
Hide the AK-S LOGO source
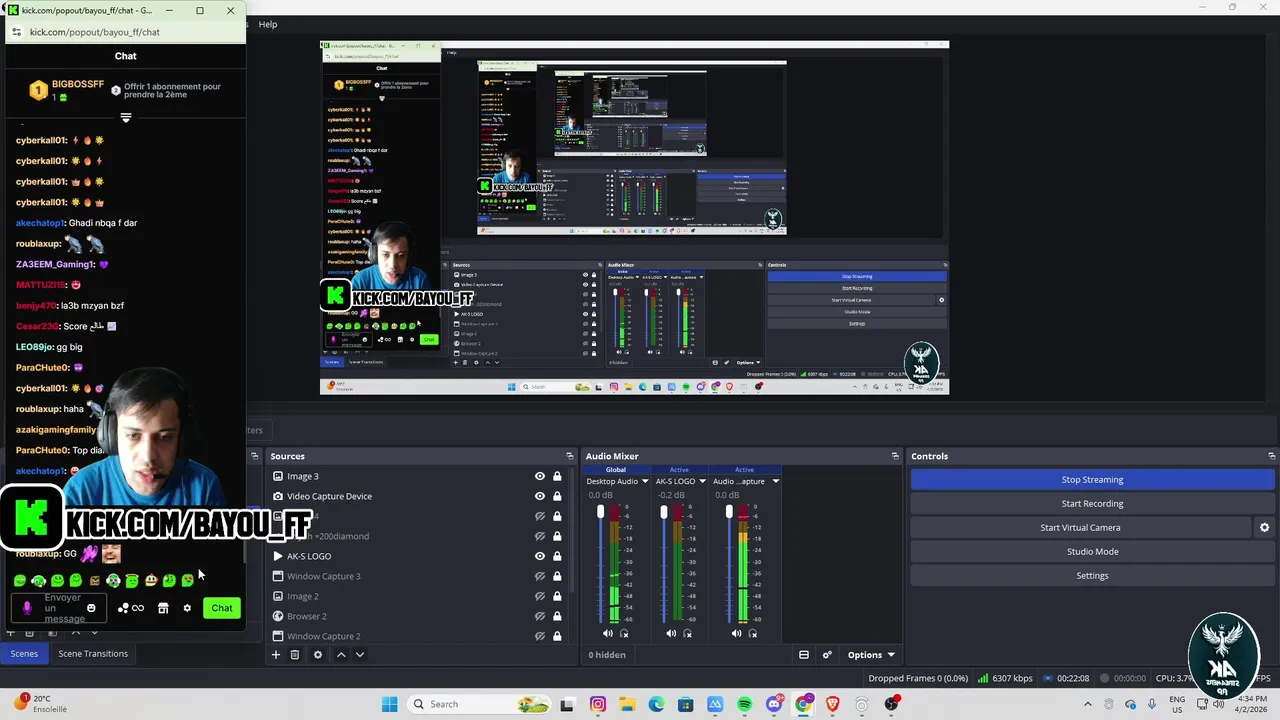coord(540,556)
